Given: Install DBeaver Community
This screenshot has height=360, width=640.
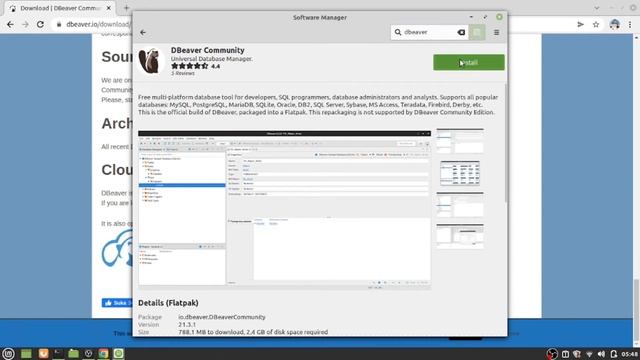Looking at the screenshot, I should pos(469,62).
